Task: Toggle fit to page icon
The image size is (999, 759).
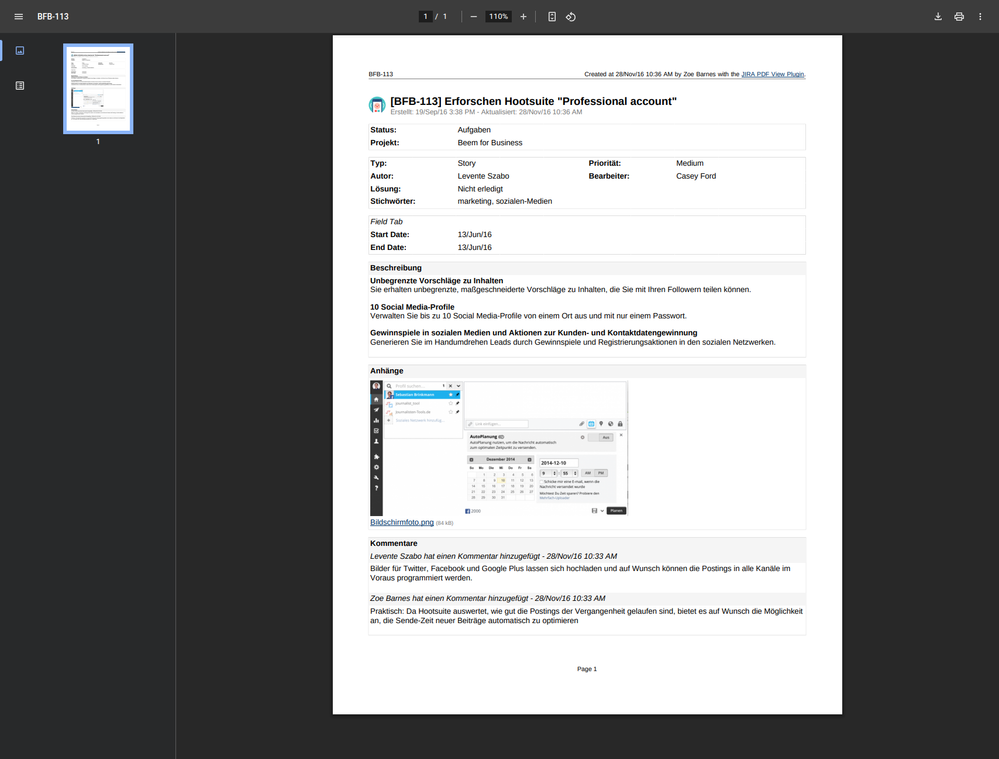Action: 552,17
